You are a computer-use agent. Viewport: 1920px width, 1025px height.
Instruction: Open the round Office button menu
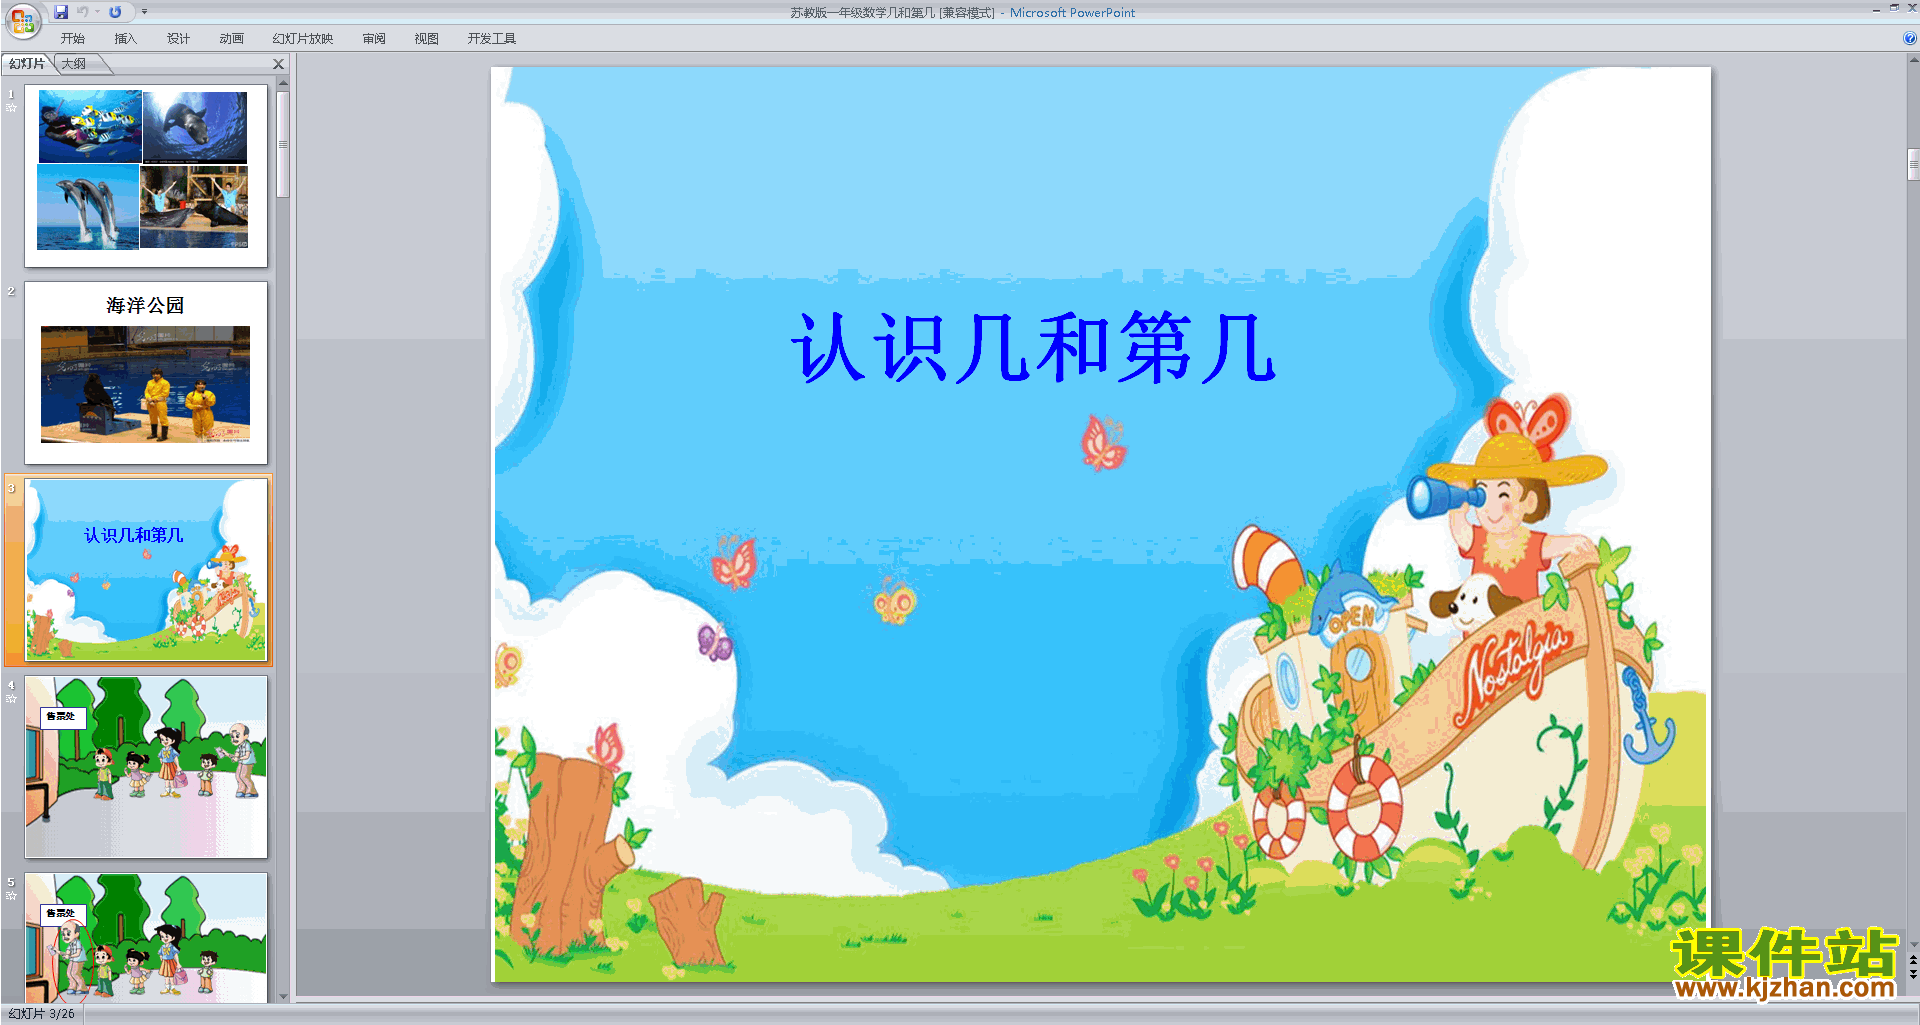pos(23,21)
